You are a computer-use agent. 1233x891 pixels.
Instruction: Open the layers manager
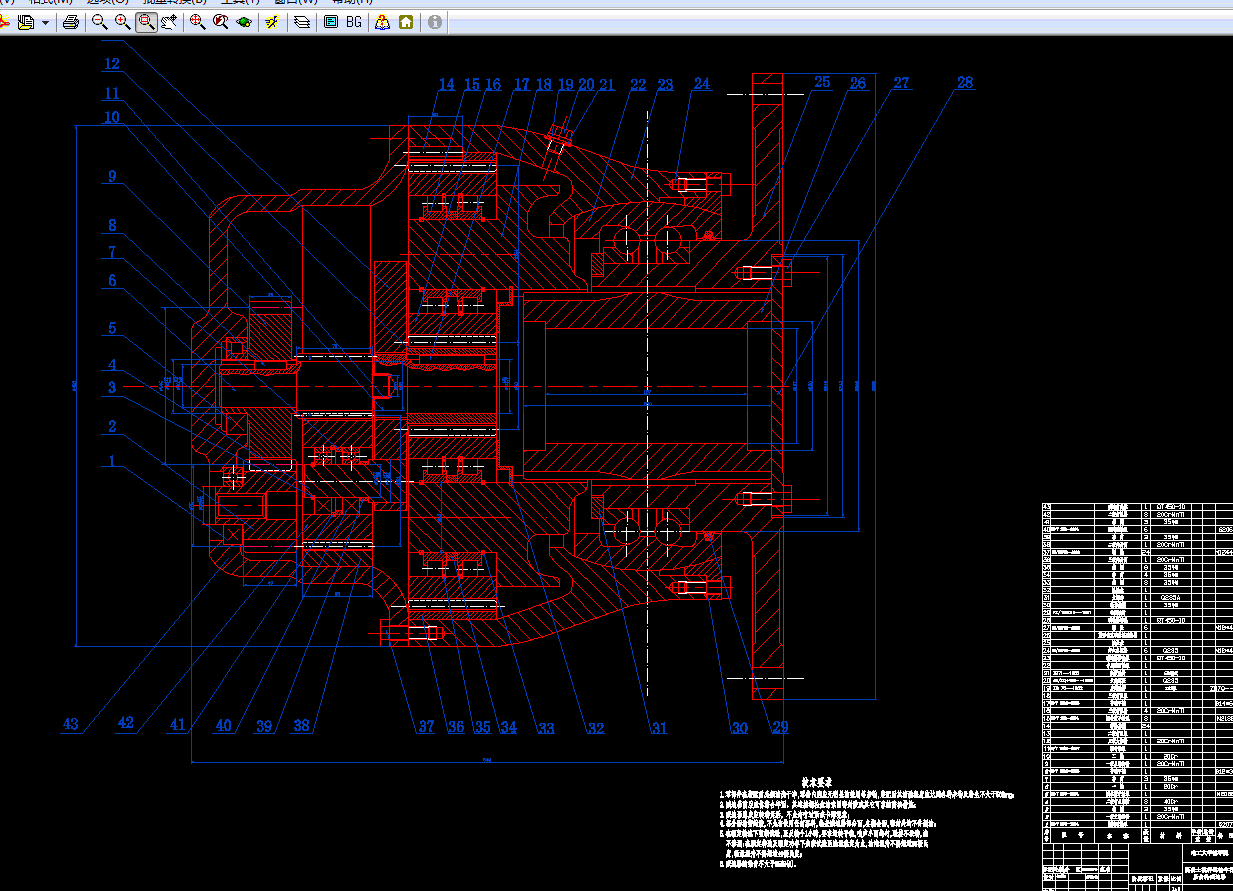pos(301,21)
